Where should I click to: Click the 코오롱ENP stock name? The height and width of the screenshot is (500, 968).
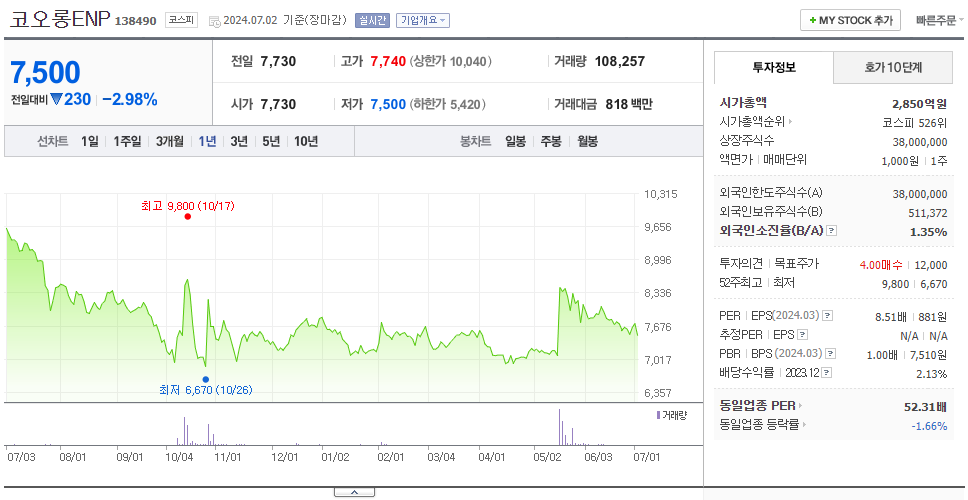click(x=60, y=20)
